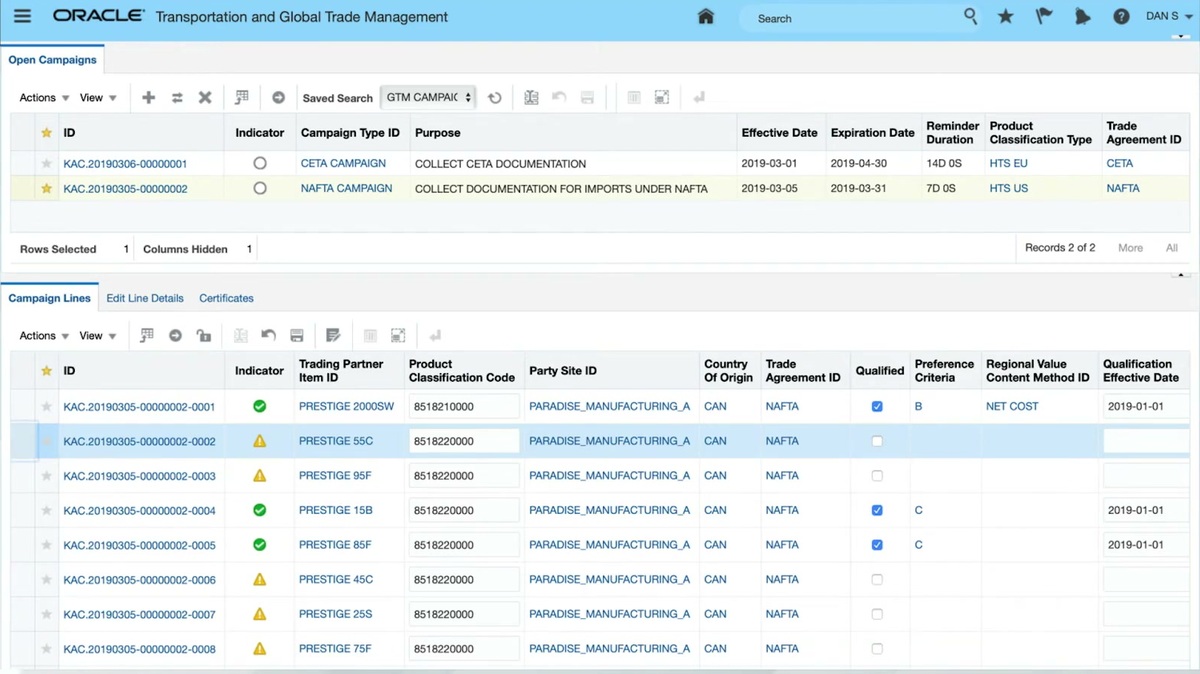
Task: Check Qualified box for PRESTIGE 25S
Action: pos(877,614)
